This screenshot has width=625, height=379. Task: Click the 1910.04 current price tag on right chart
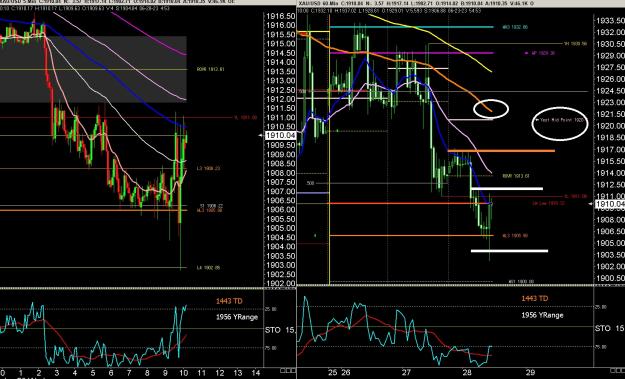(610, 204)
